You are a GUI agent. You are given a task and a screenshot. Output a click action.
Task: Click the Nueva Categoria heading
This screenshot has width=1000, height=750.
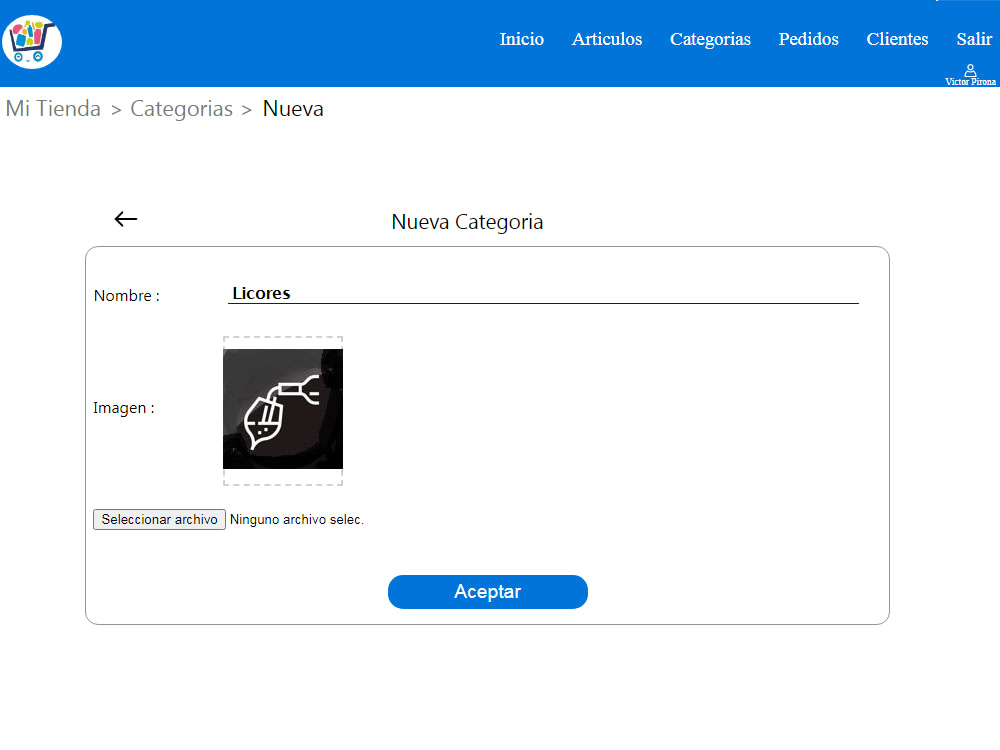[467, 222]
